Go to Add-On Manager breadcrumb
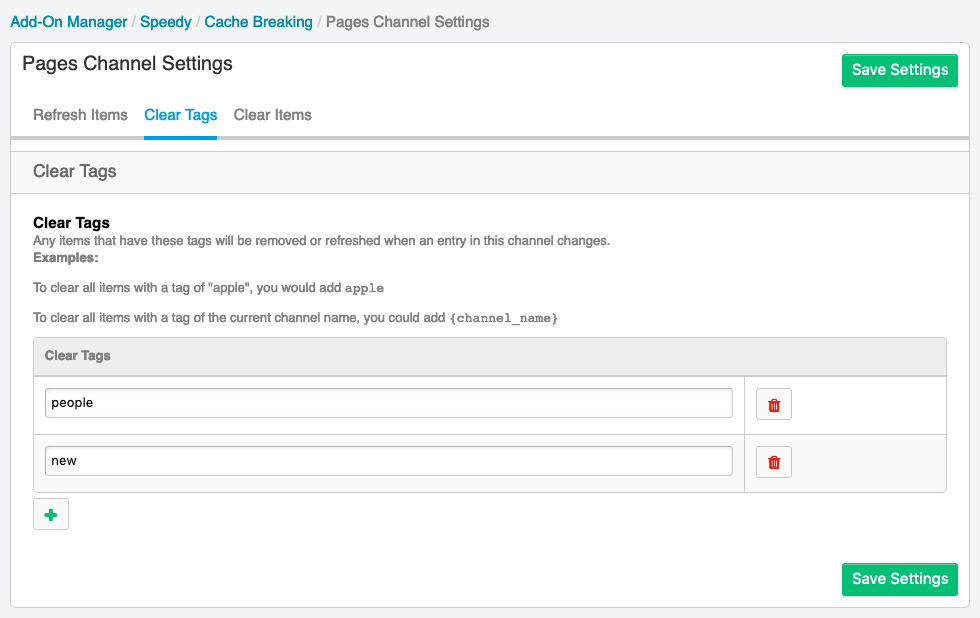 (69, 22)
